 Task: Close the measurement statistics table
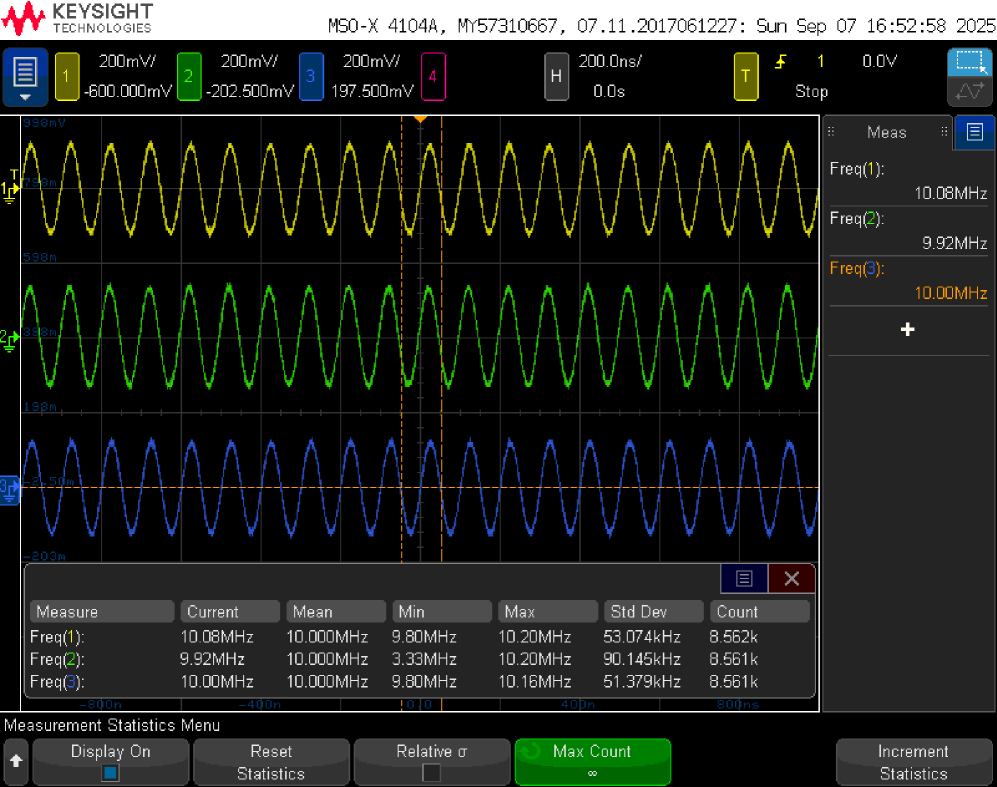(x=792, y=578)
